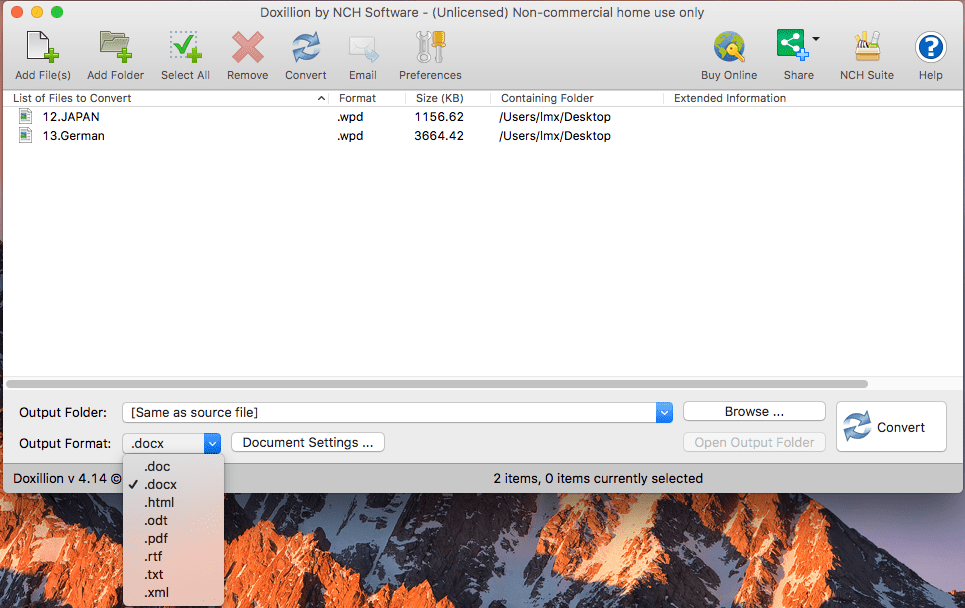Screen dimensions: 965x608
Task: Open the NCH Suite icon
Action: 867,47
